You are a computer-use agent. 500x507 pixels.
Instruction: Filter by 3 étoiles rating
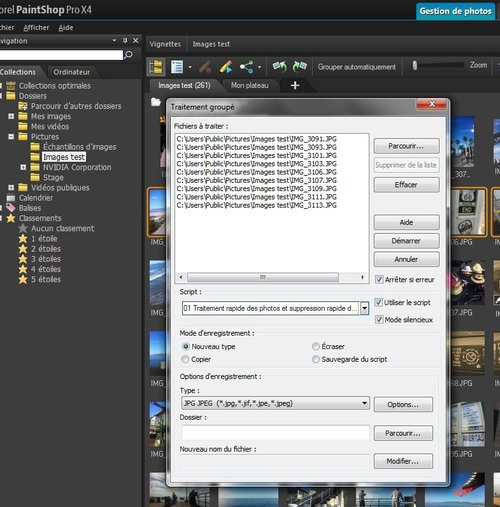click(x=46, y=259)
